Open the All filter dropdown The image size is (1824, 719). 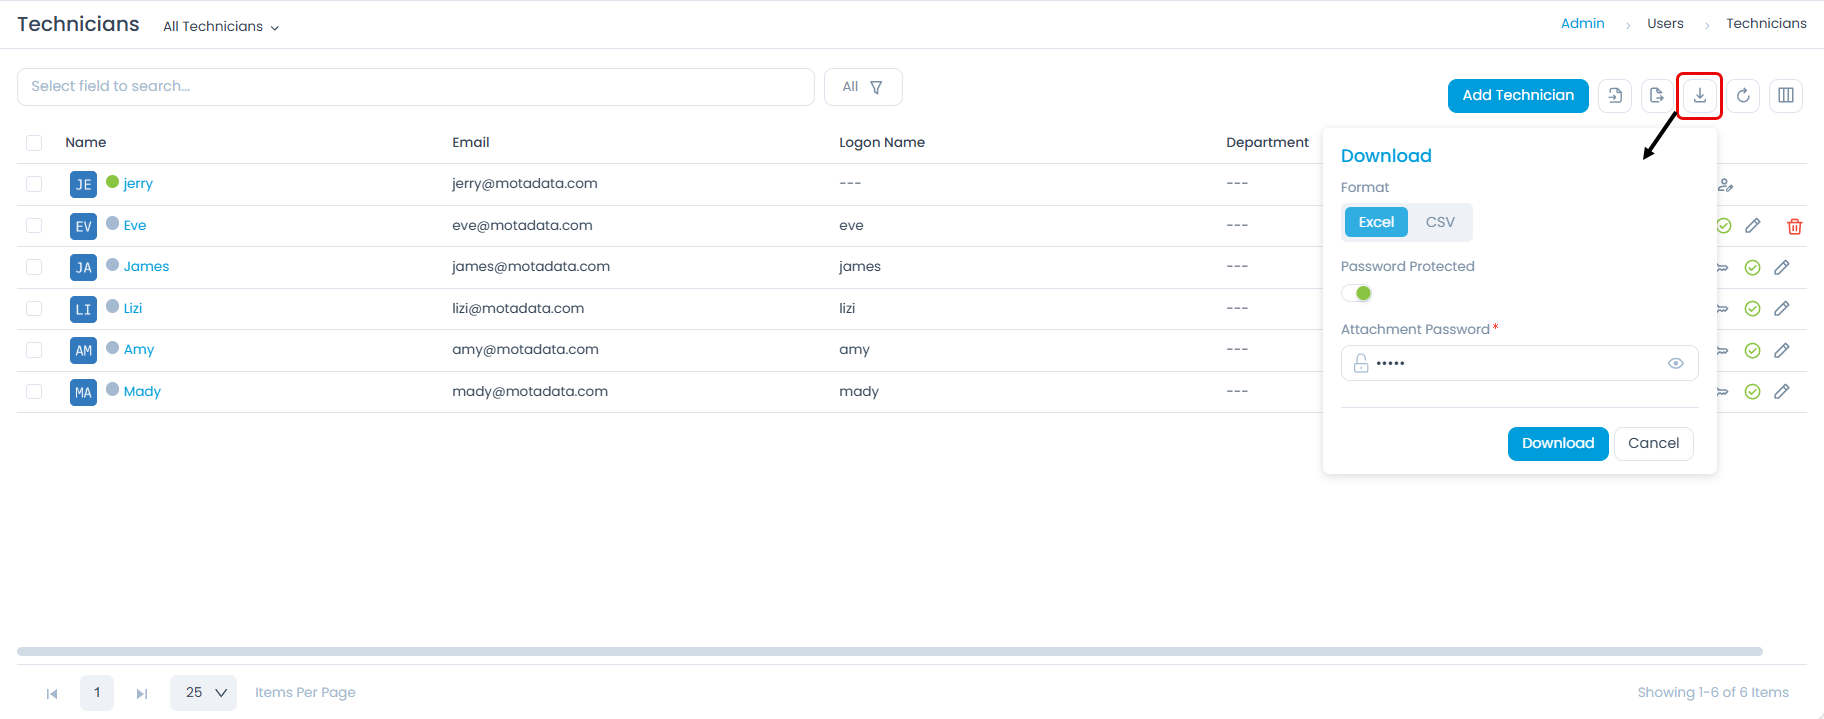862,87
